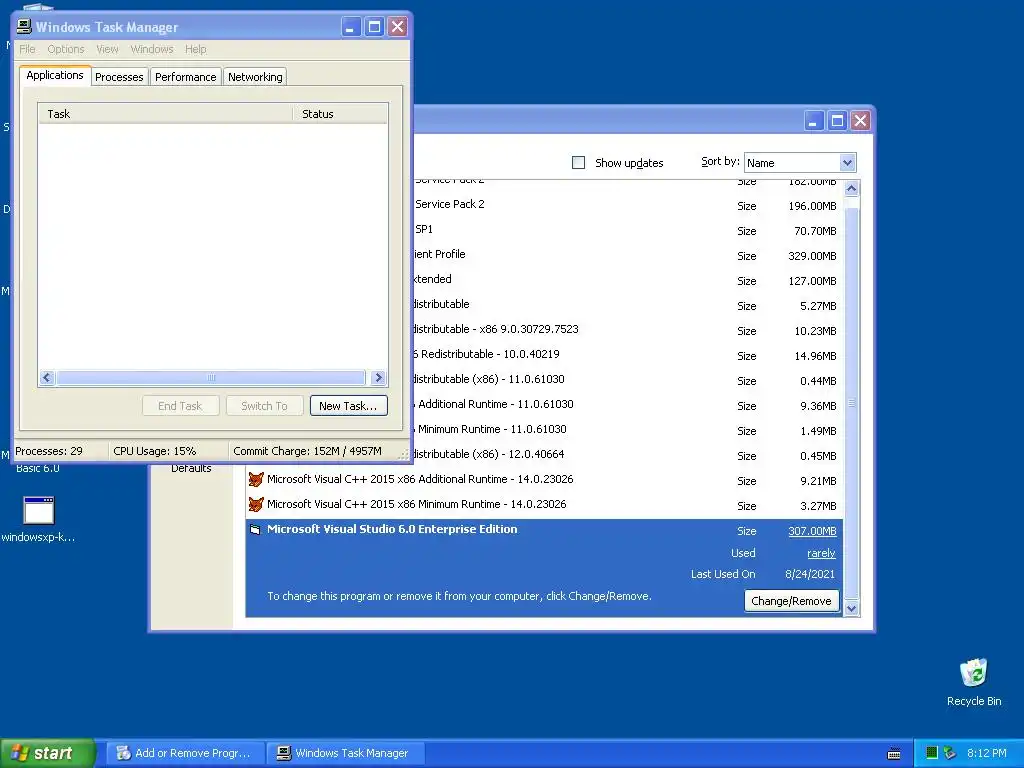The height and width of the screenshot is (768, 1024).
Task: Switch to the Processes tab
Action: pos(119,77)
